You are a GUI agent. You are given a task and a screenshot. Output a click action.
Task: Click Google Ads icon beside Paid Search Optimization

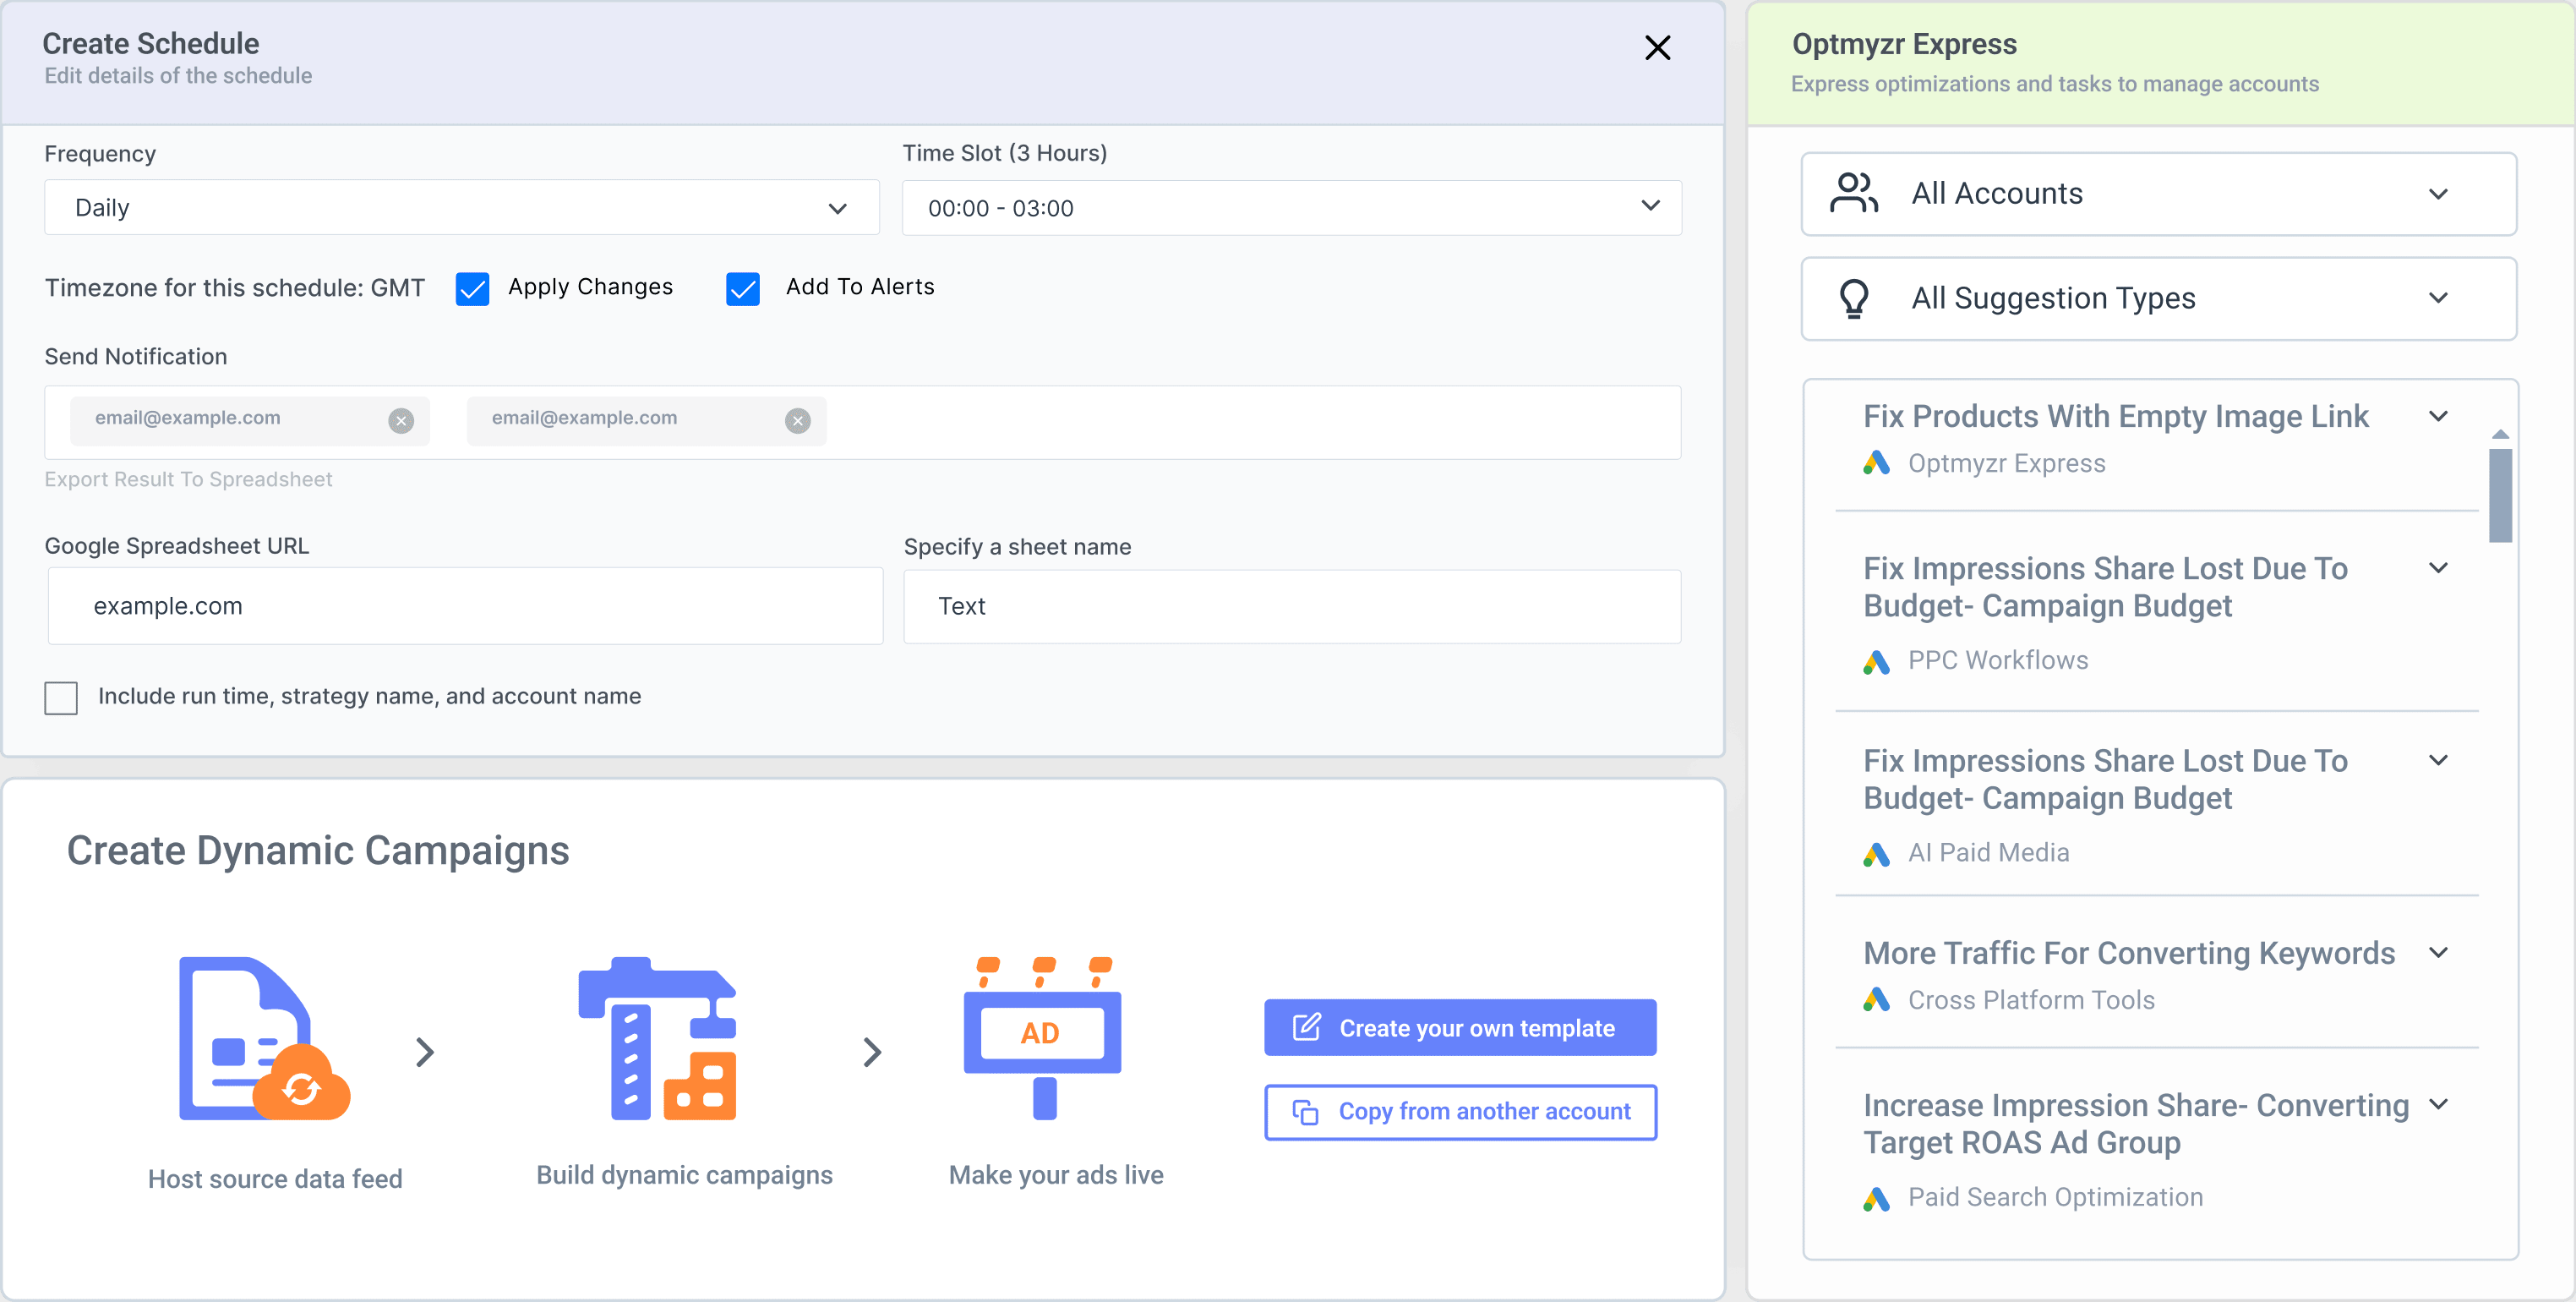click(x=1876, y=1198)
